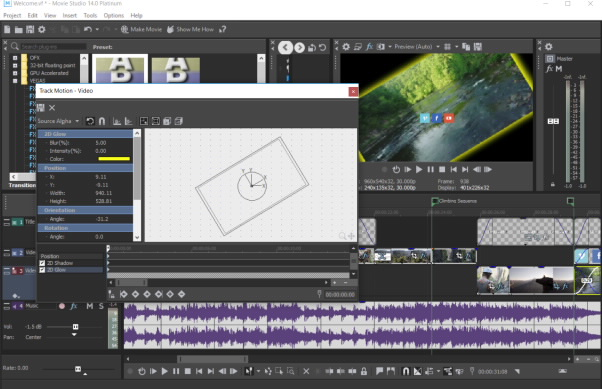Click Save Snapshot to File icon in preview
The height and width of the screenshot is (389, 602).
[478, 46]
